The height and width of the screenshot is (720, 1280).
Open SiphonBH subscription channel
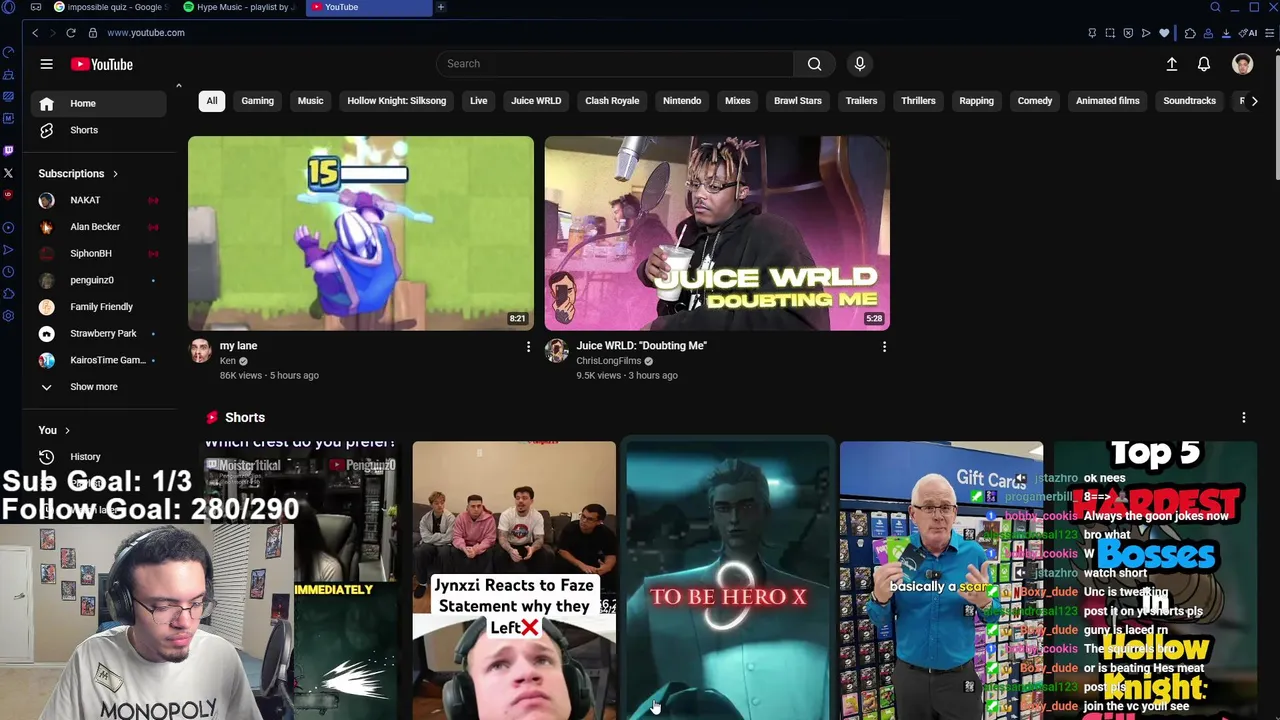point(98,254)
